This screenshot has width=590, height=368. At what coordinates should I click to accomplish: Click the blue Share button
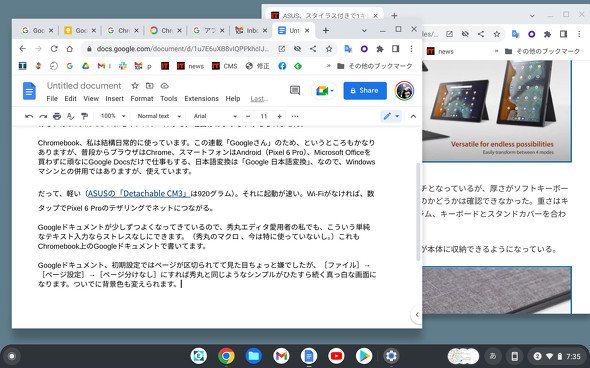pos(365,91)
